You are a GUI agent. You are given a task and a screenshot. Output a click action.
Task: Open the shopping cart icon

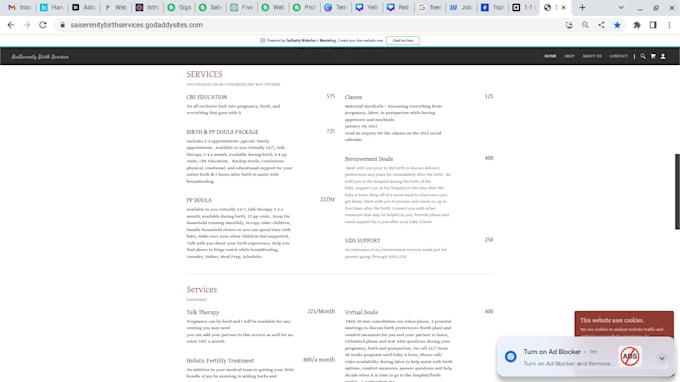click(x=653, y=56)
